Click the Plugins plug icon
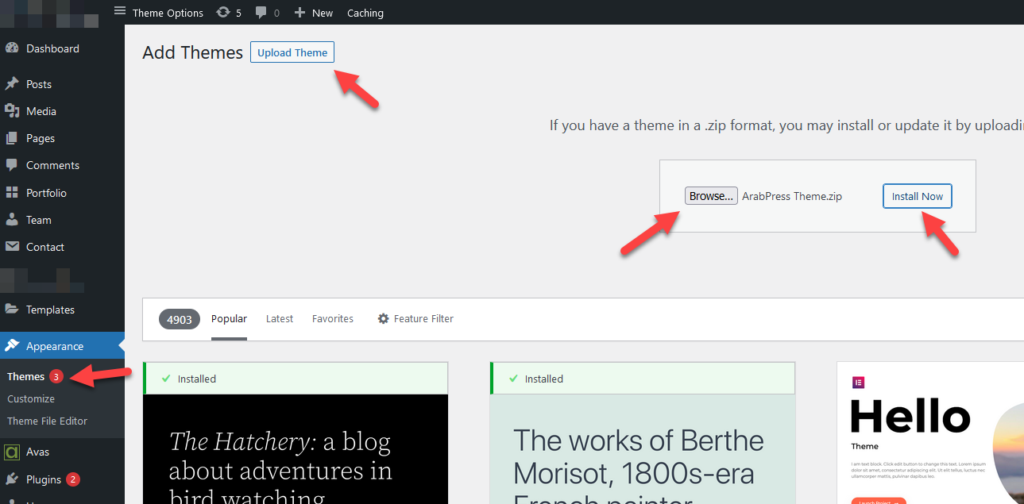1024x504 pixels. tap(12, 479)
